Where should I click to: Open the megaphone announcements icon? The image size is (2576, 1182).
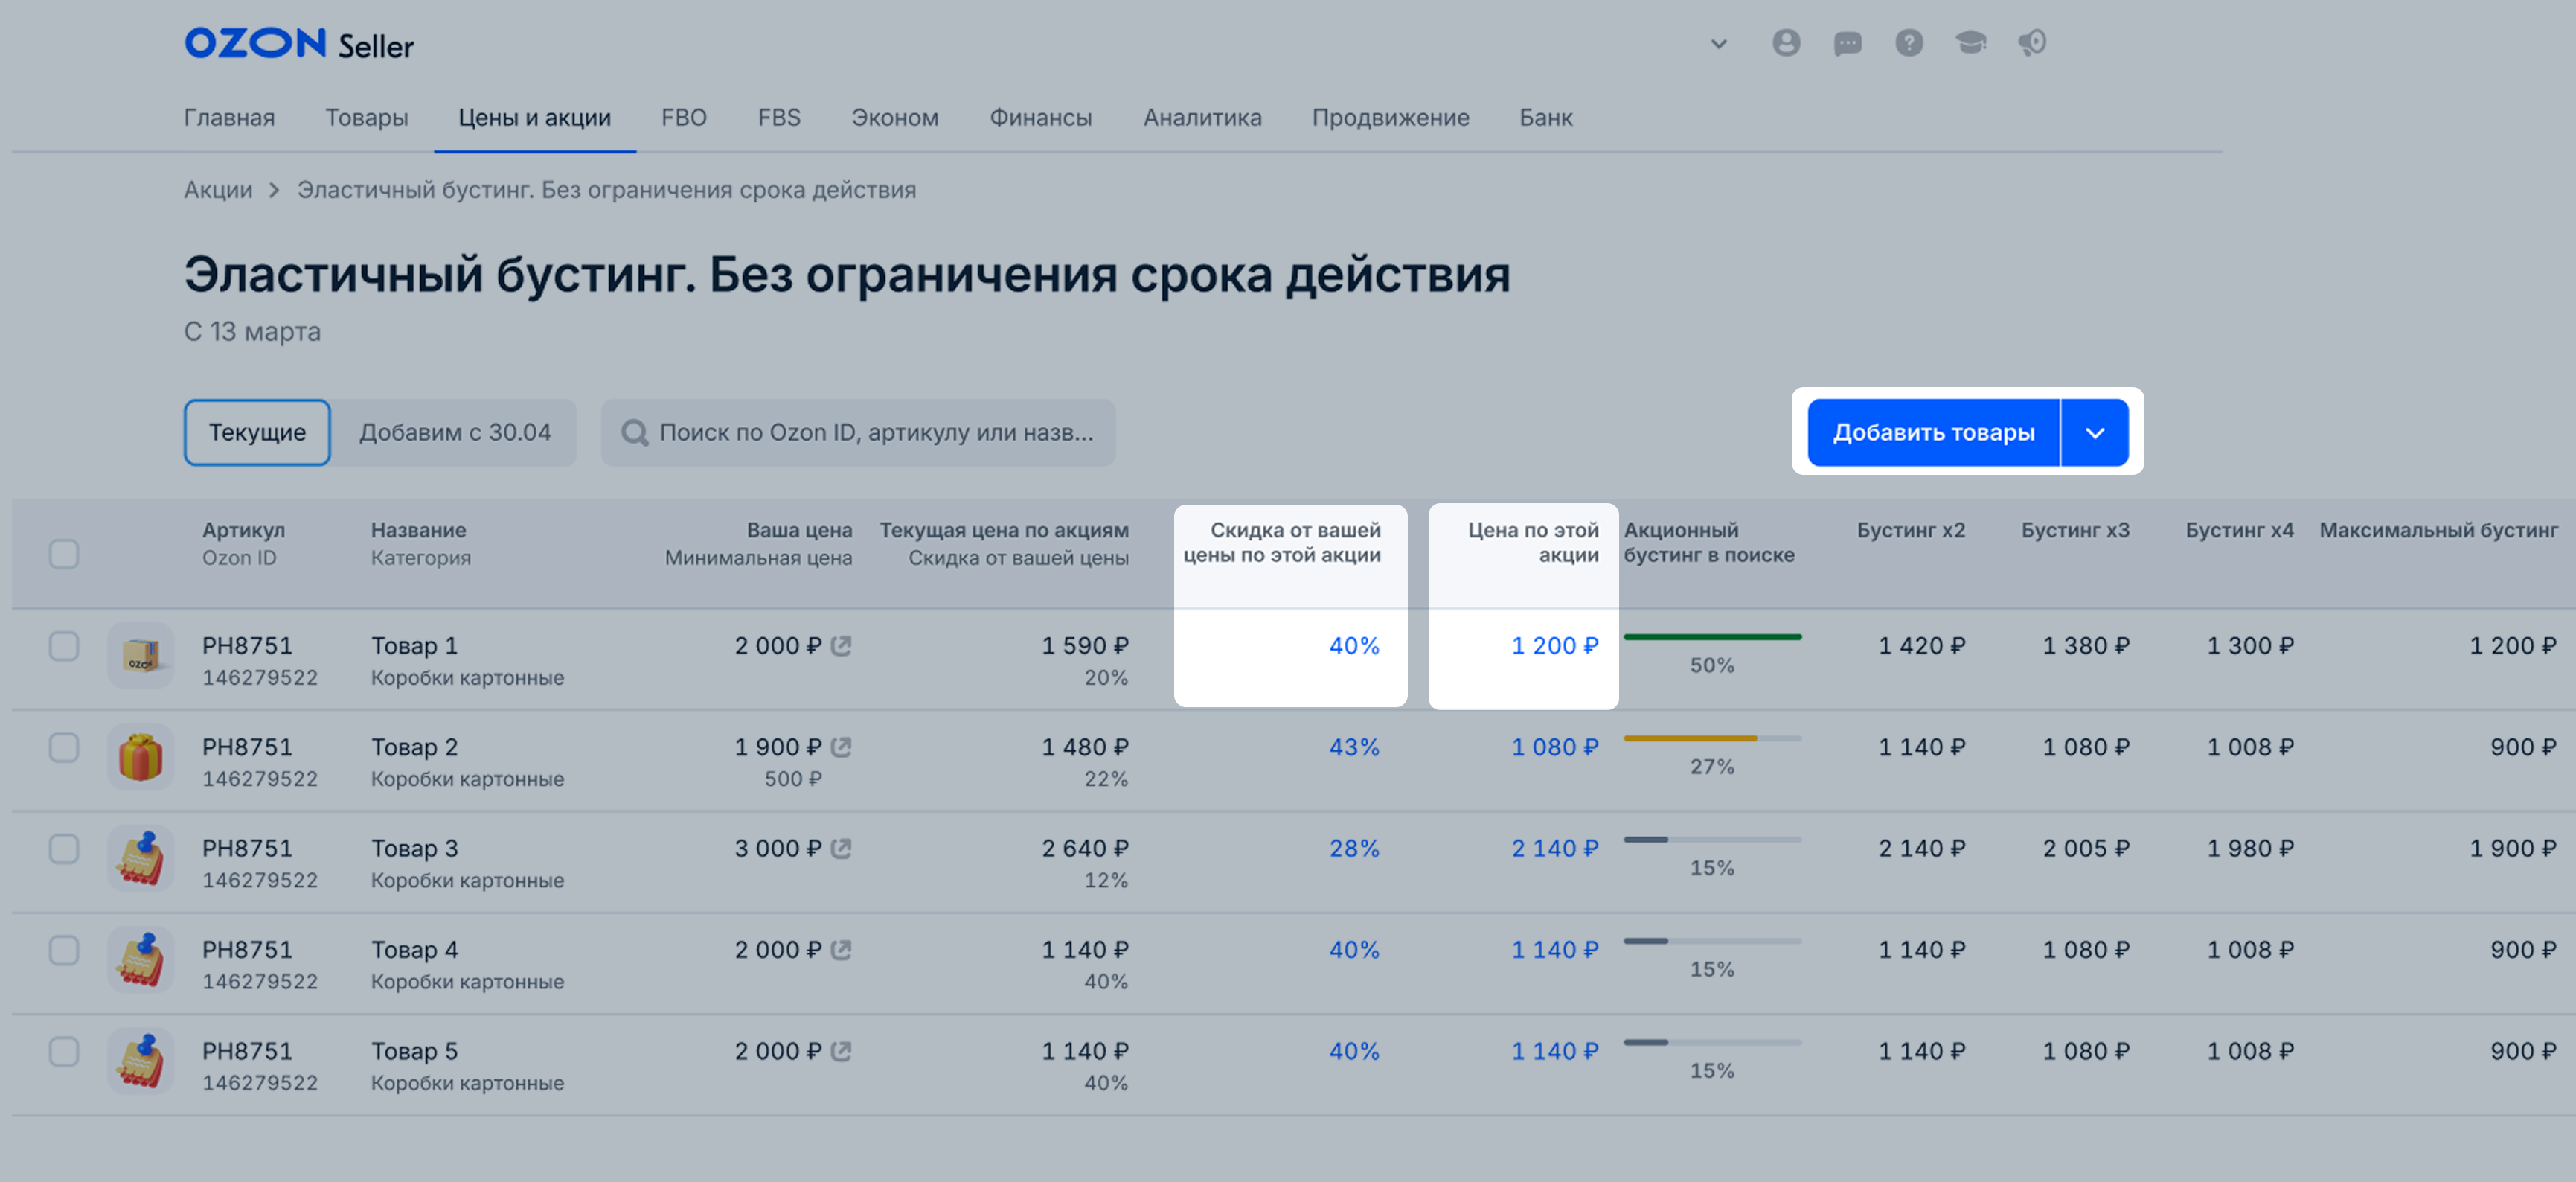[2032, 43]
